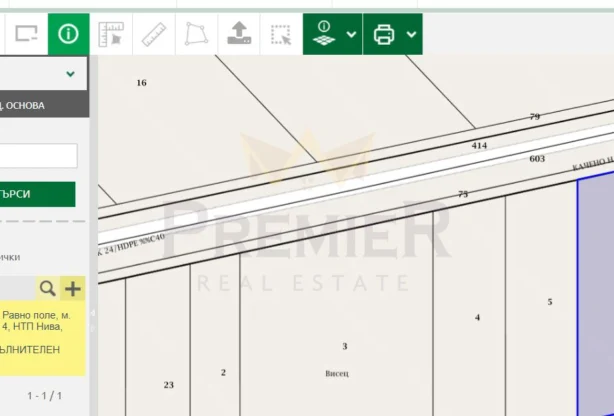Viewport: 614px width, 416px height.
Task: Select the Равно поле search result
Action: [40, 332]
